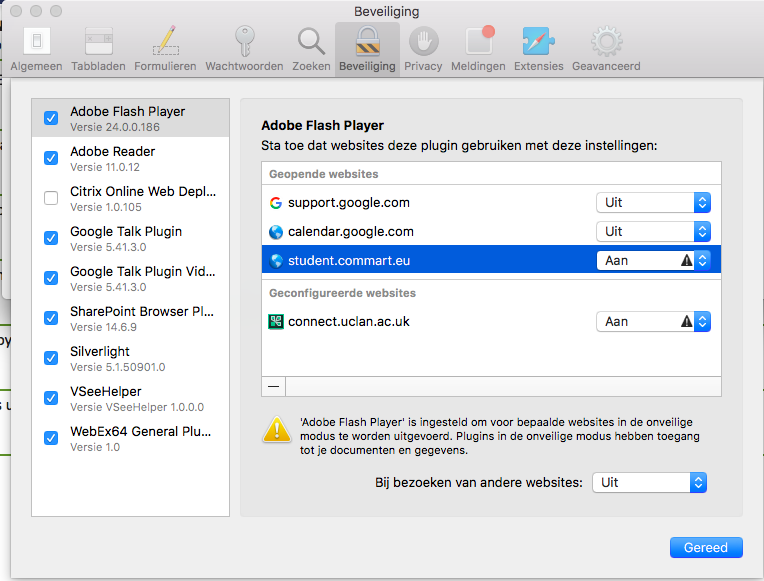Open the Extensies puzzle icon
This screenshot has height=581, width=764.
(538, 41)
